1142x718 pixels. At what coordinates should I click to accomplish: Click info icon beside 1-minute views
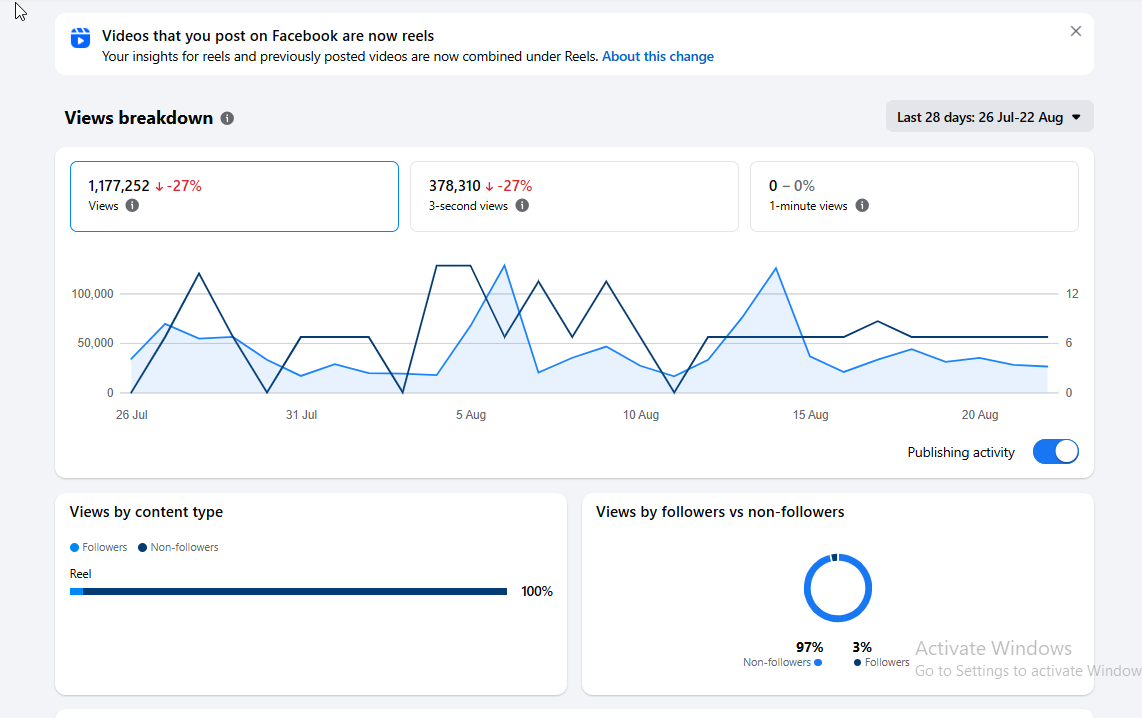862,205
